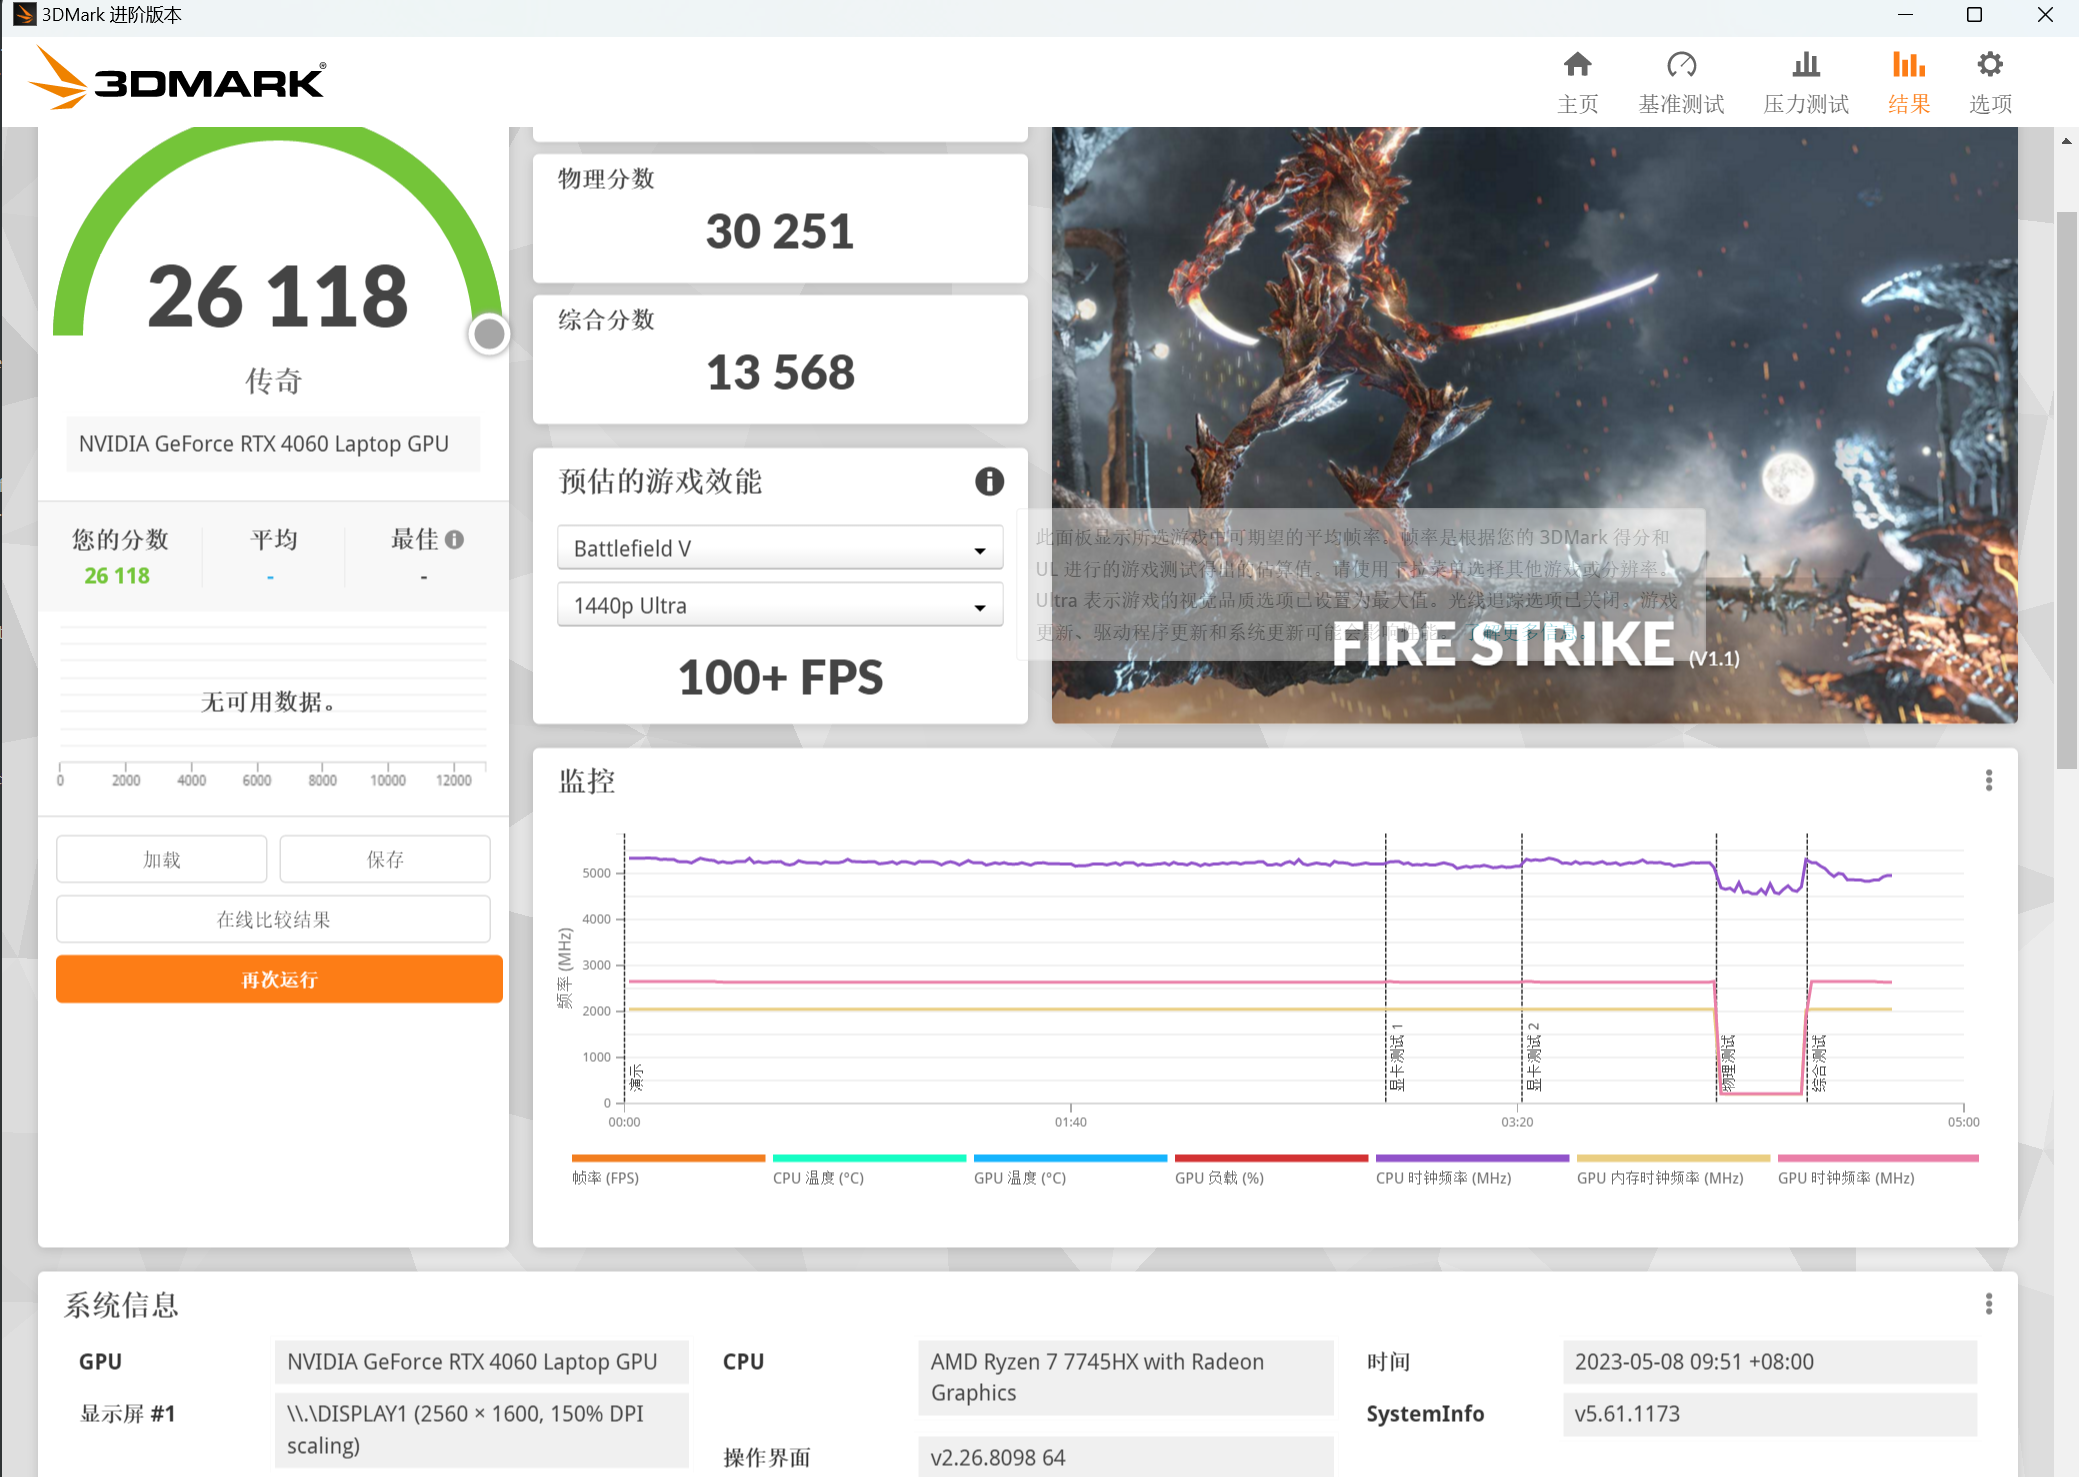Click the 加载 load button

161,859
